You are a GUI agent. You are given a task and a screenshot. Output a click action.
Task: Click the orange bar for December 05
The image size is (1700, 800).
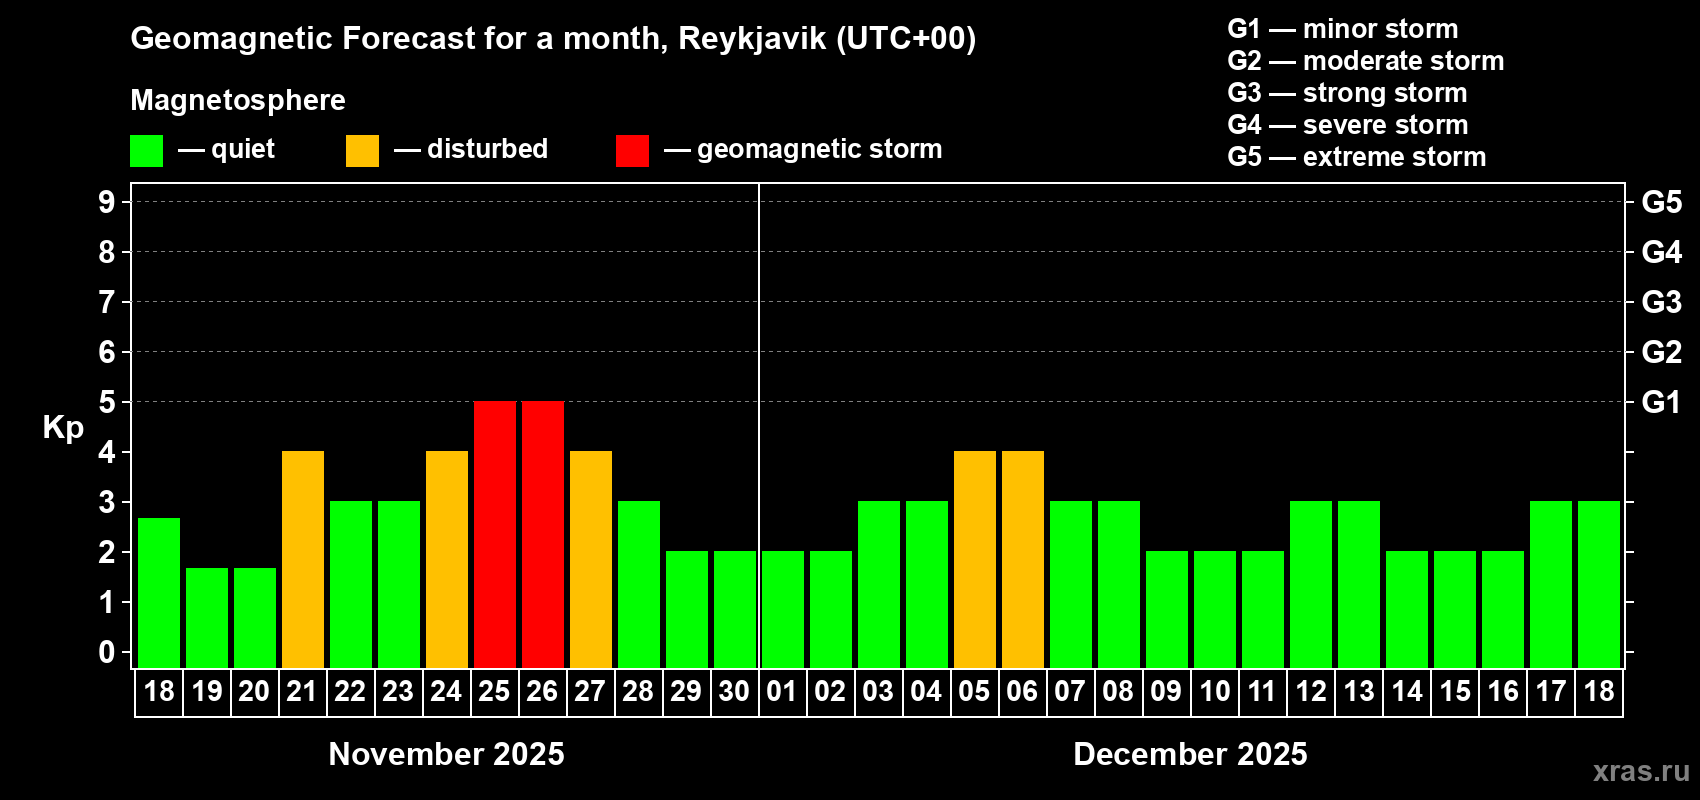point(975,559)
